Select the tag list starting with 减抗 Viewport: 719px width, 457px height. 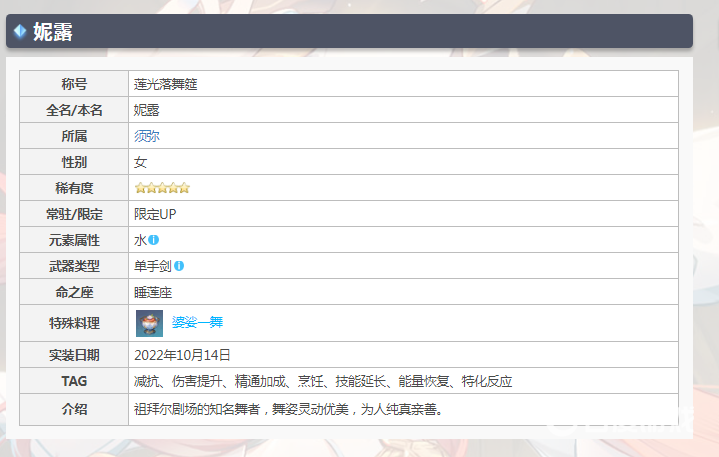(x=323, y=381)
